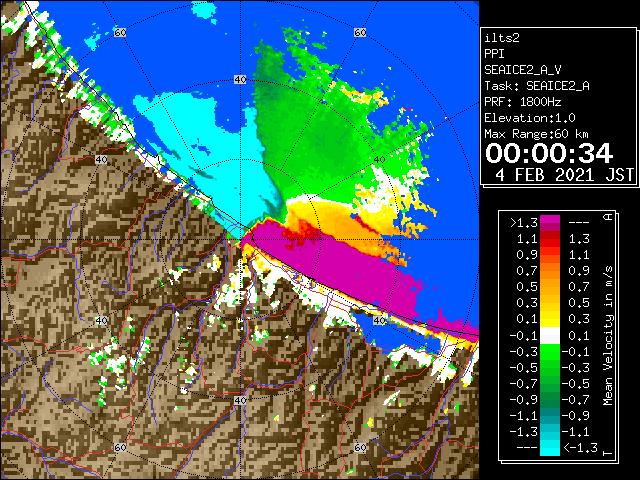Select the PPI scan type label
The width and height of the screenshot is (640, 480).
(x=494, y=54)
